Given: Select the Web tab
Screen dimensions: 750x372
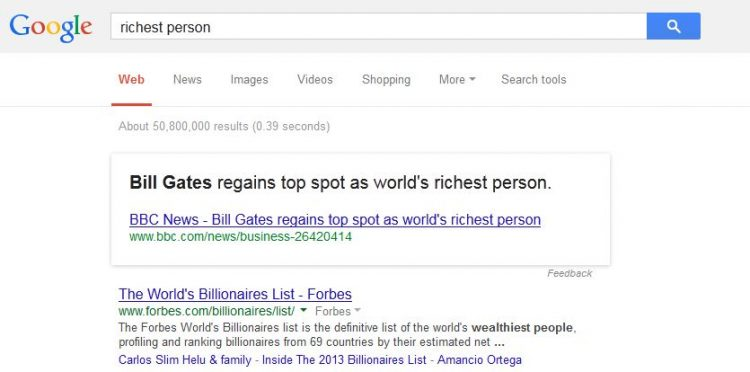Looking at the screenshot, I should click(x=132, y=80).
